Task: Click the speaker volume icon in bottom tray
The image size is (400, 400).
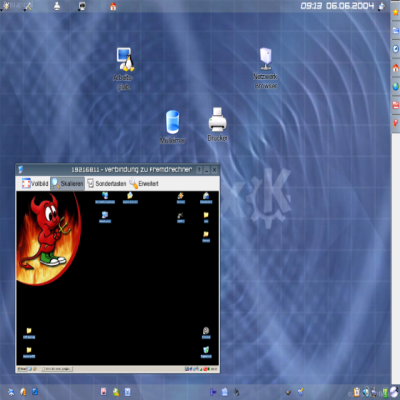Action: coord(366,391)
